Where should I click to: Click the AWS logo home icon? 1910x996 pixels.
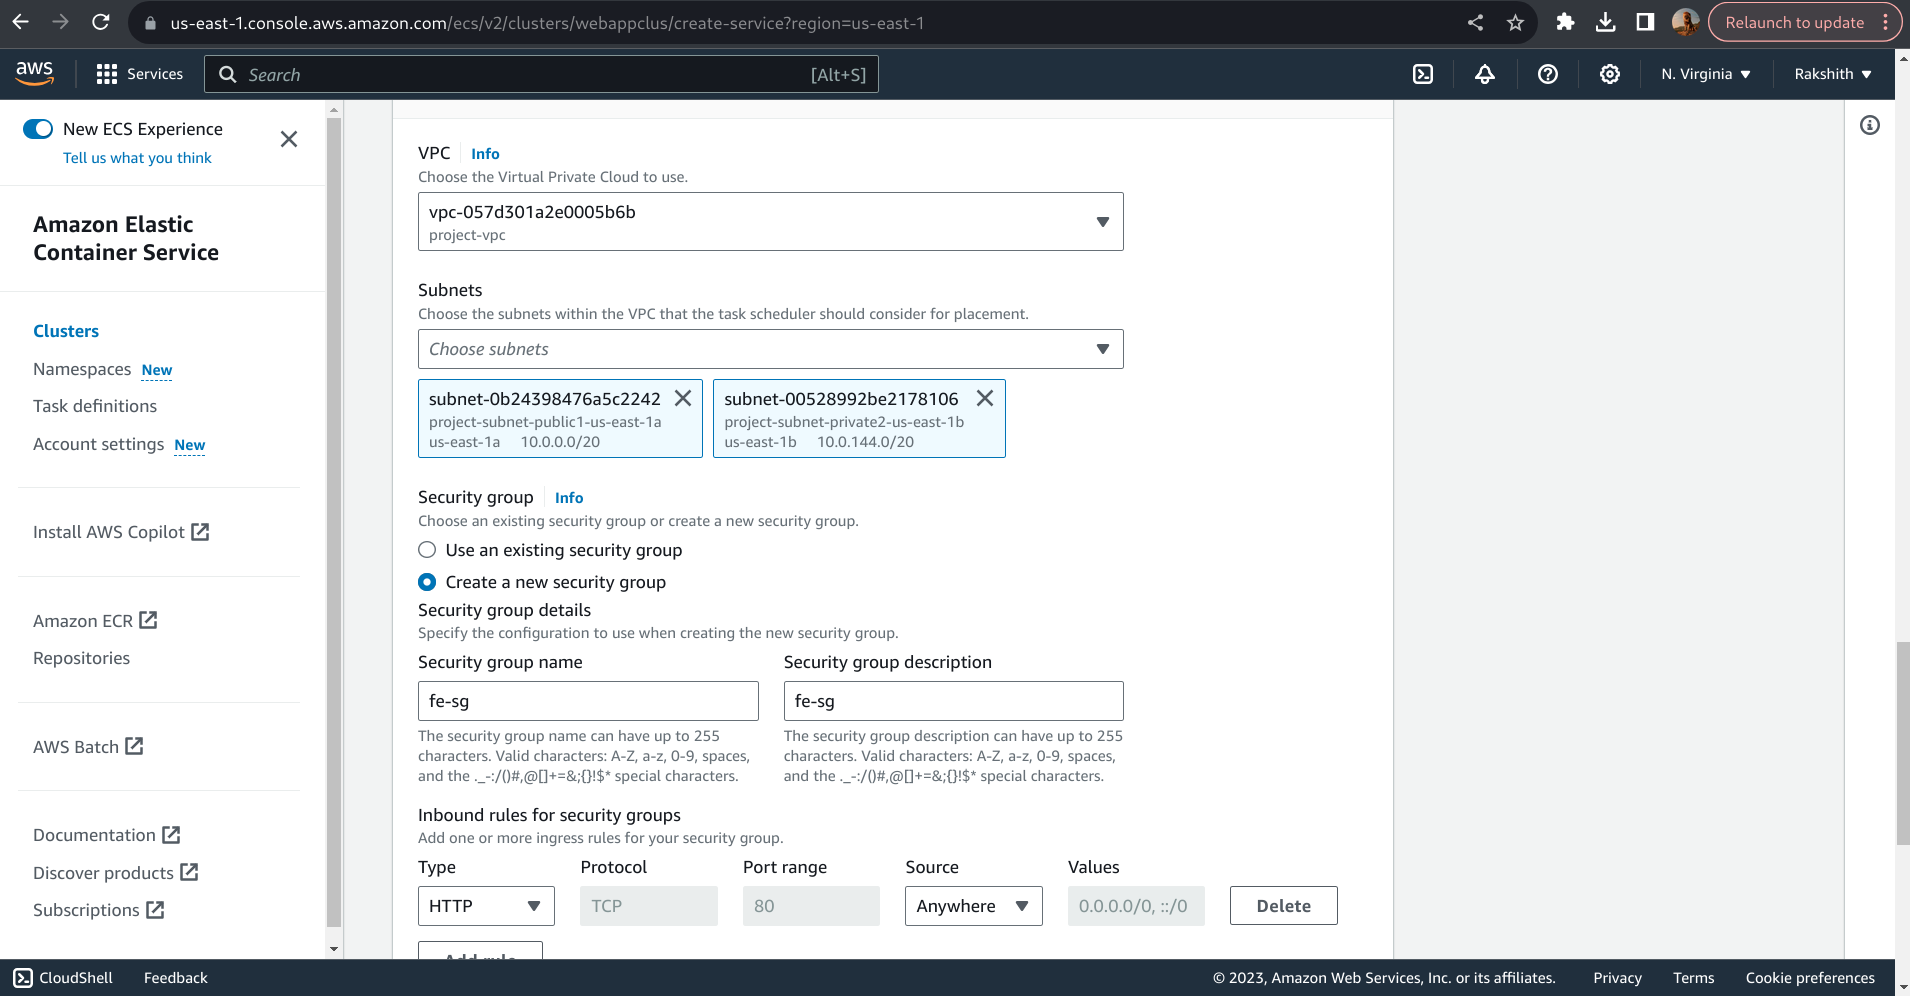click(x=35, y=73)
